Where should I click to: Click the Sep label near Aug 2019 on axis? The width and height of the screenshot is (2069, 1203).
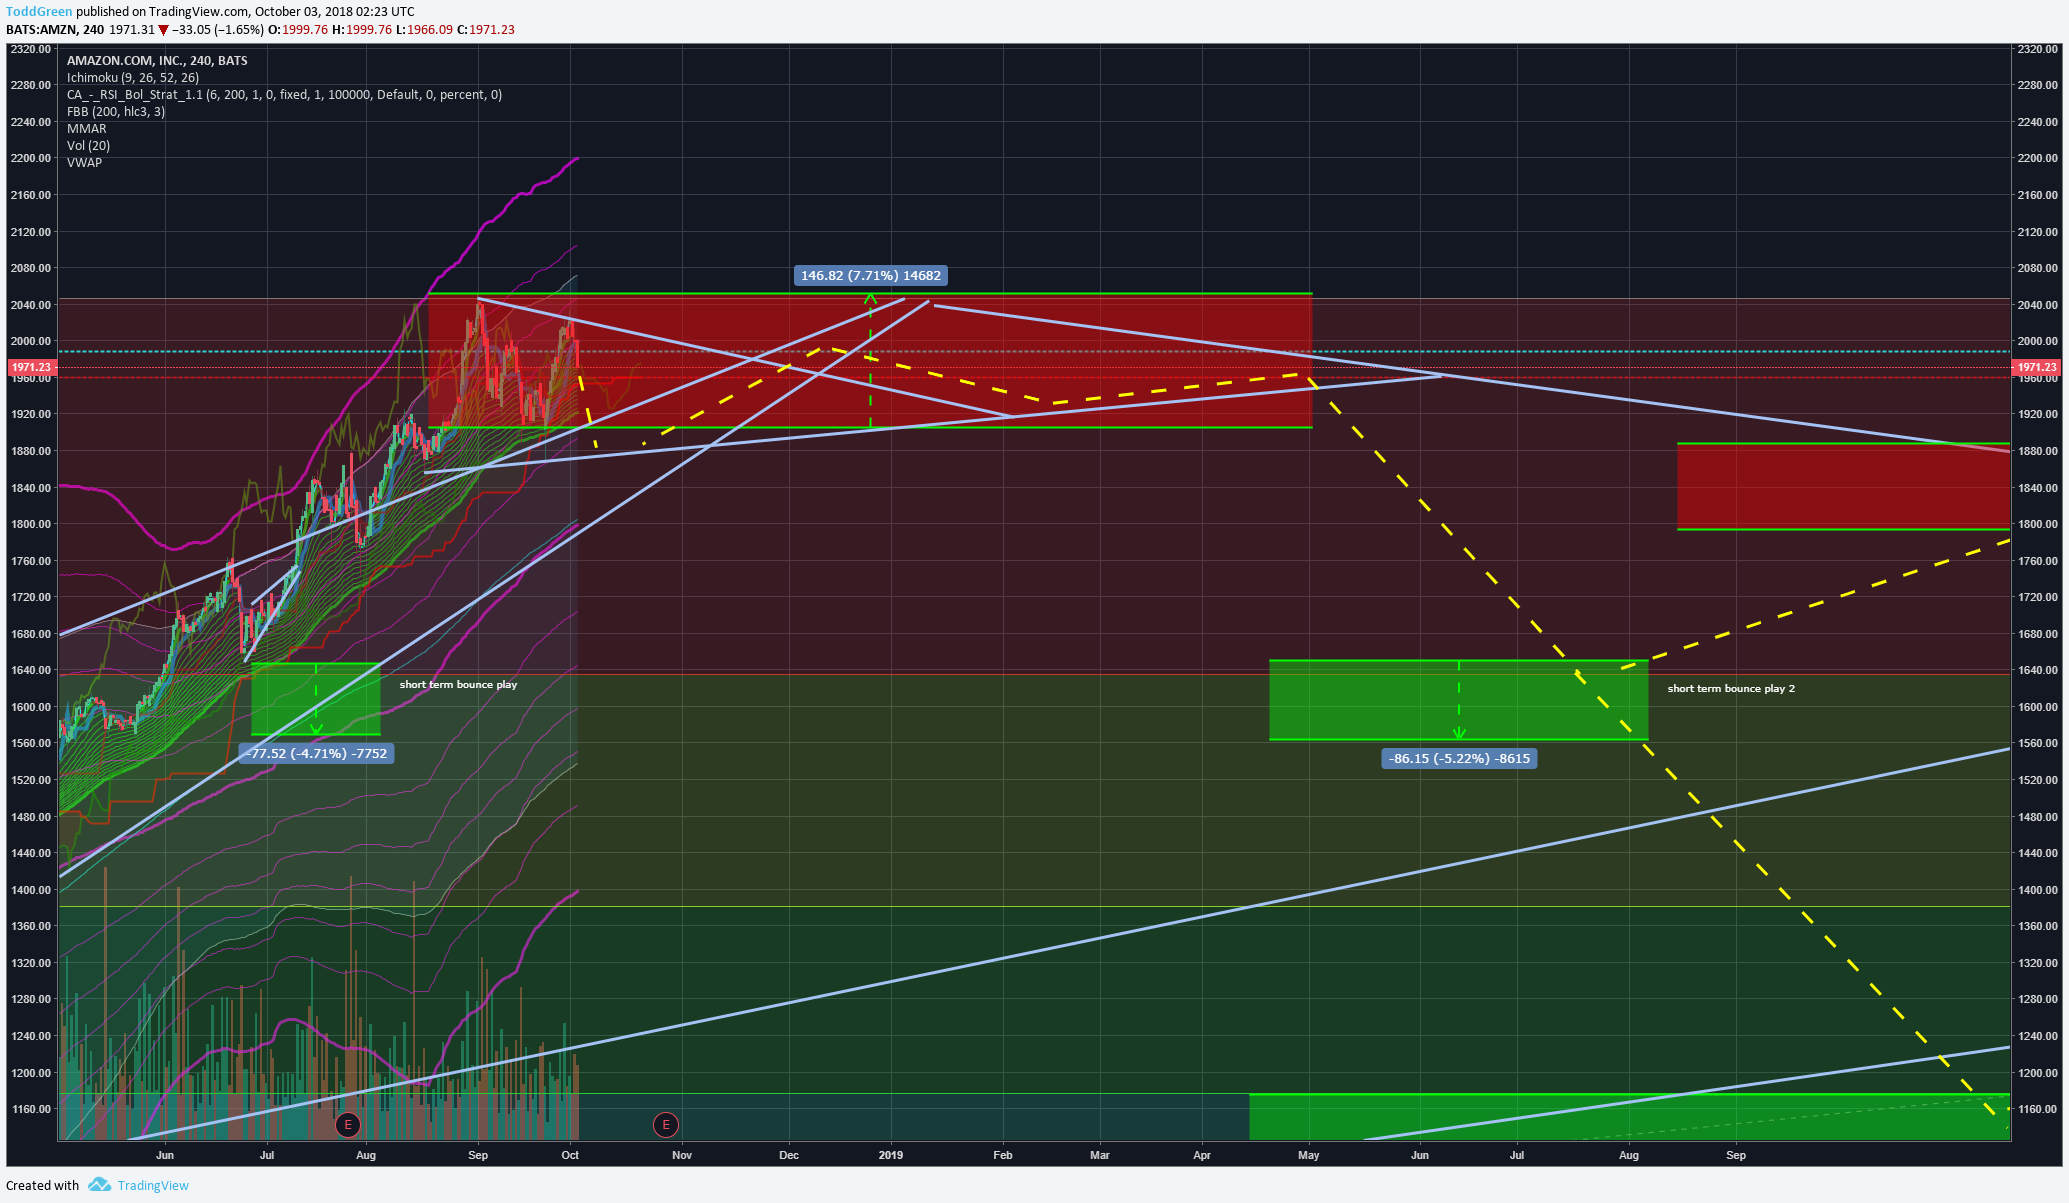point(1736,1155)
